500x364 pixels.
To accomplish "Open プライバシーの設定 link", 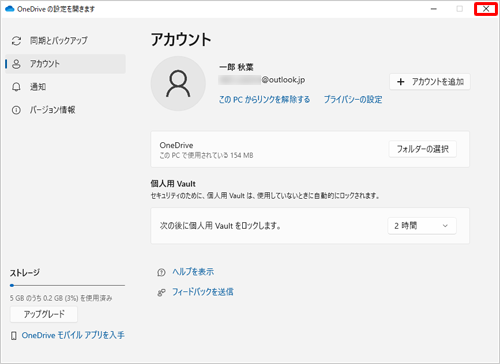I will click(353, 99).
